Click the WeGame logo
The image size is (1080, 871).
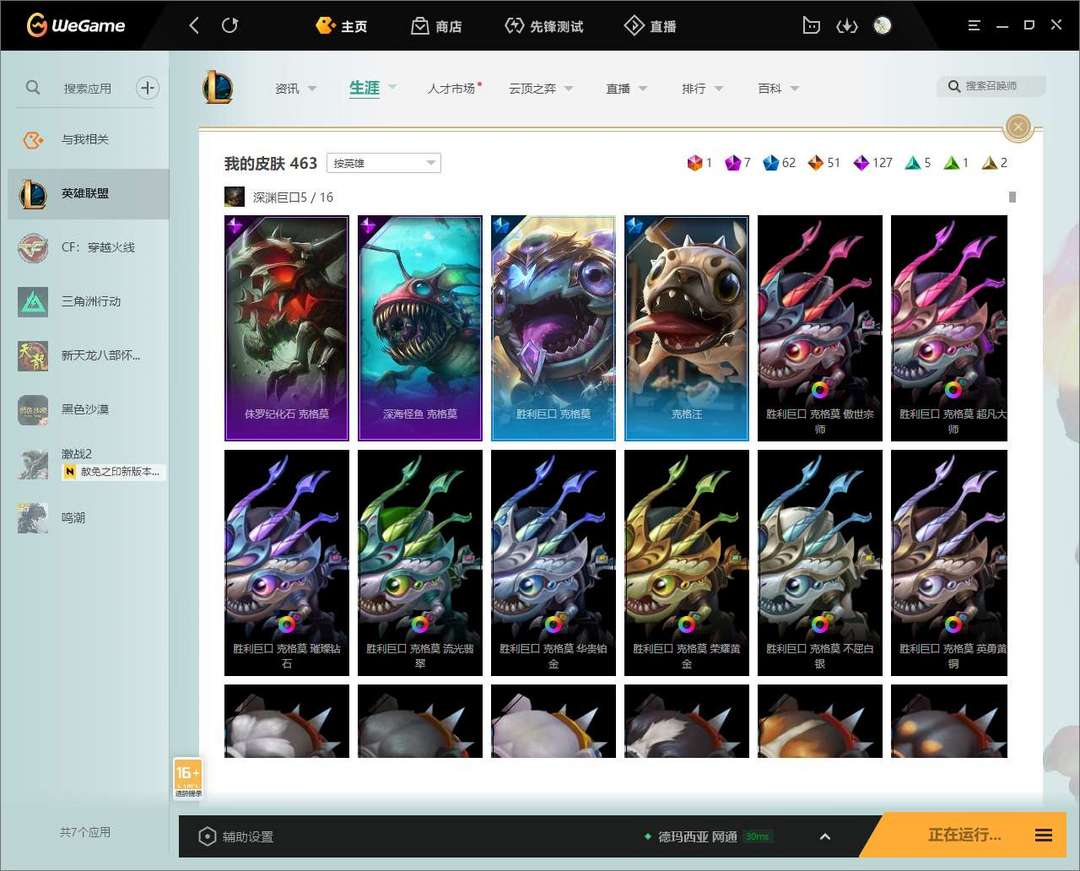pos(76,25)
